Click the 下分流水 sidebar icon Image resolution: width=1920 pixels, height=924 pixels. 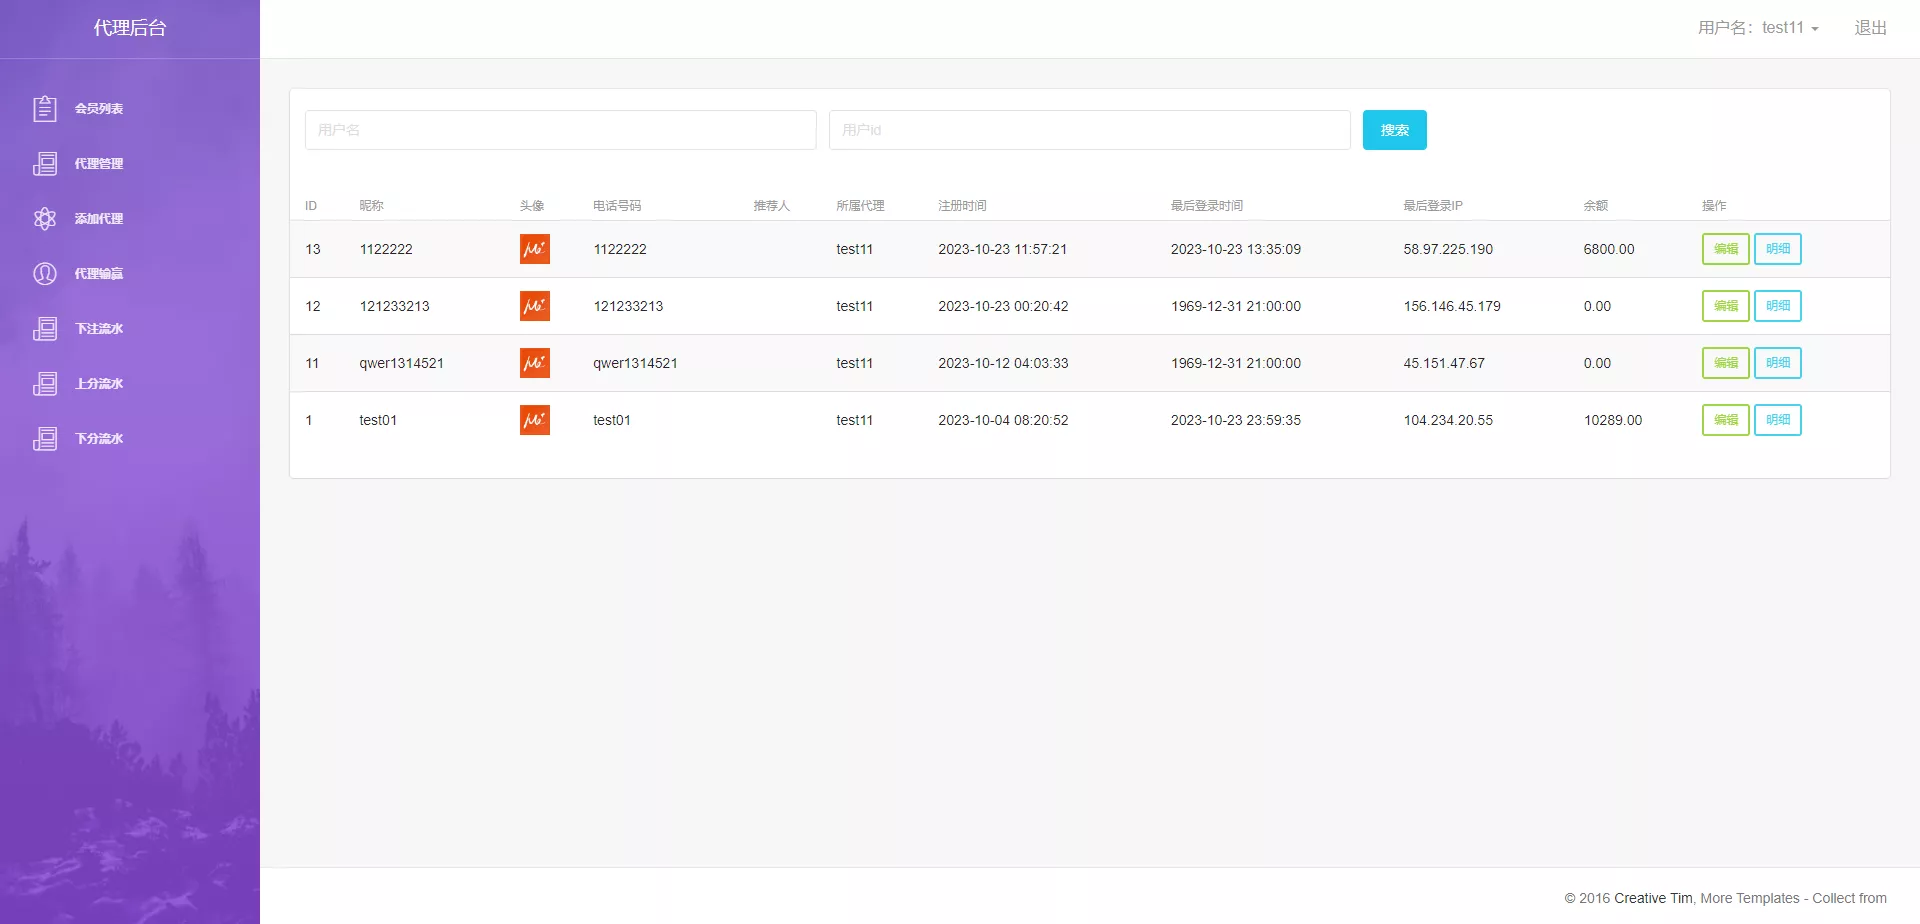point(45,438)
